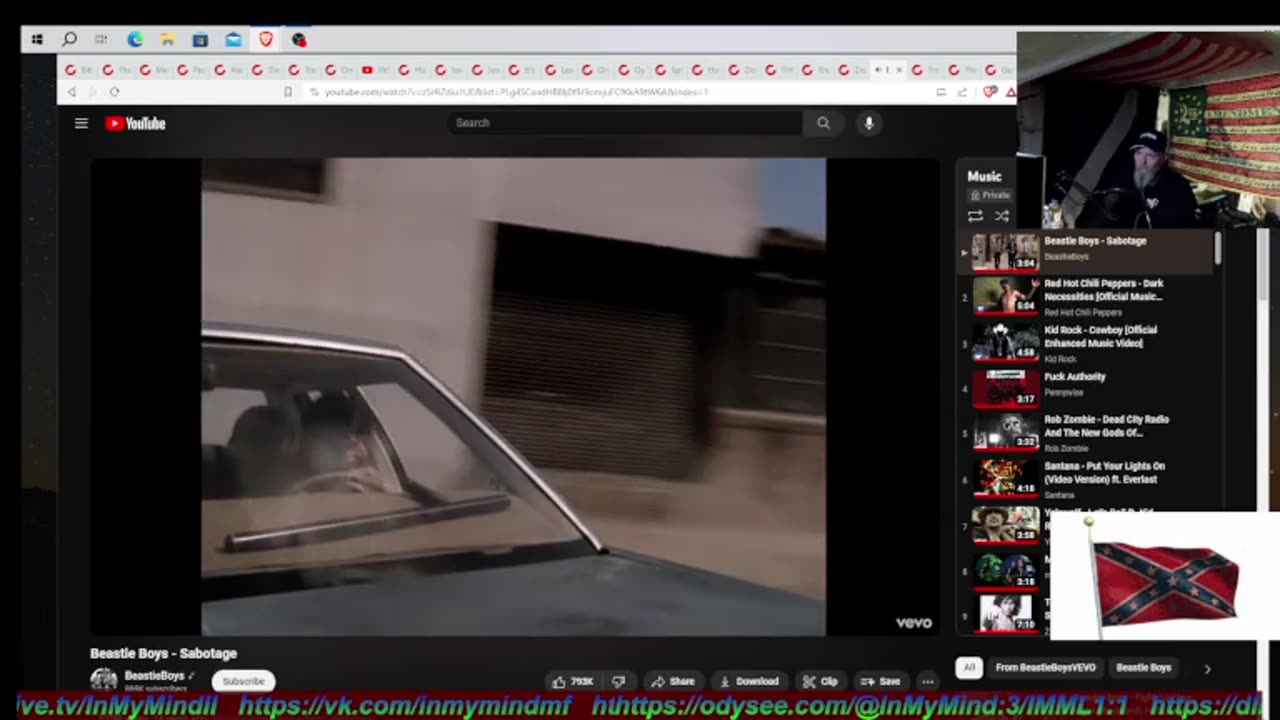Play Kid Rock - Cowboy video
The width and height of the screenshot is (1280, 720).
[1087, 342]
